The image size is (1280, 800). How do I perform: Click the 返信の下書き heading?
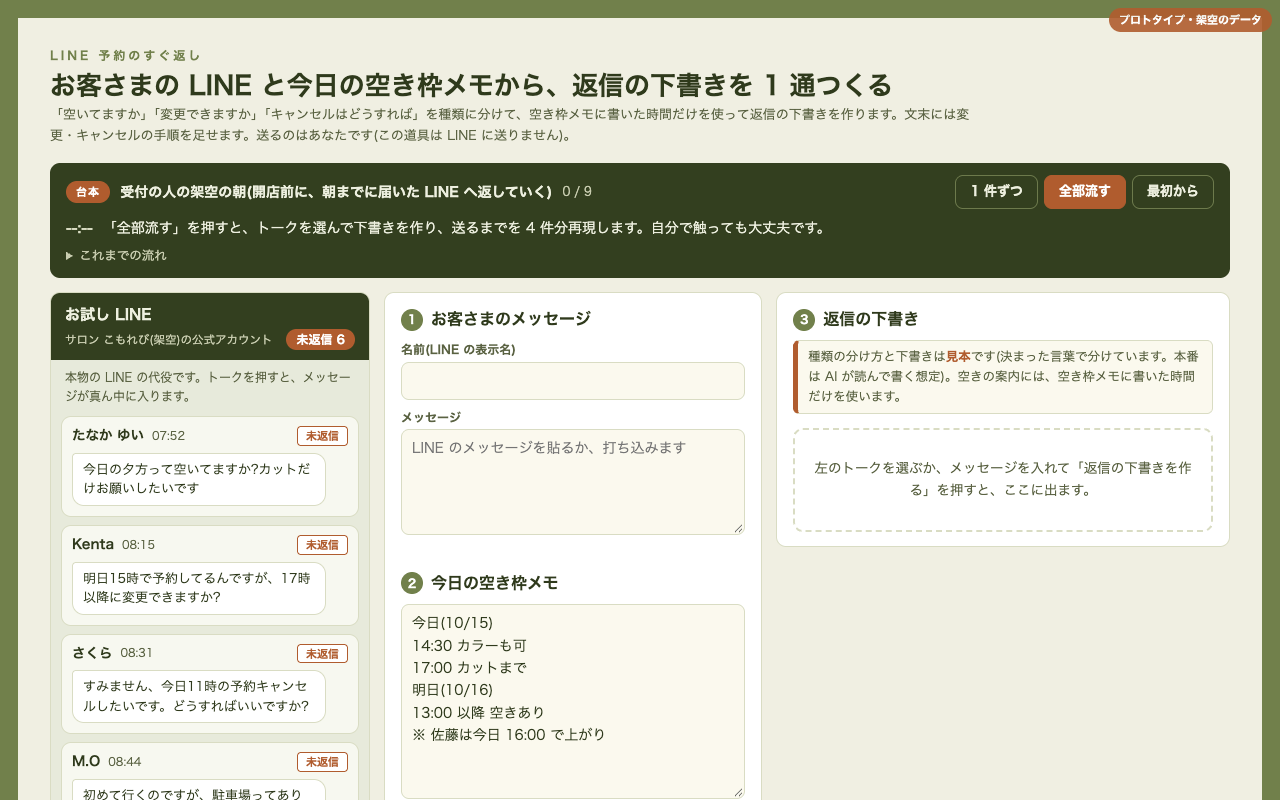pyautogui.click(x=871, y=320)
